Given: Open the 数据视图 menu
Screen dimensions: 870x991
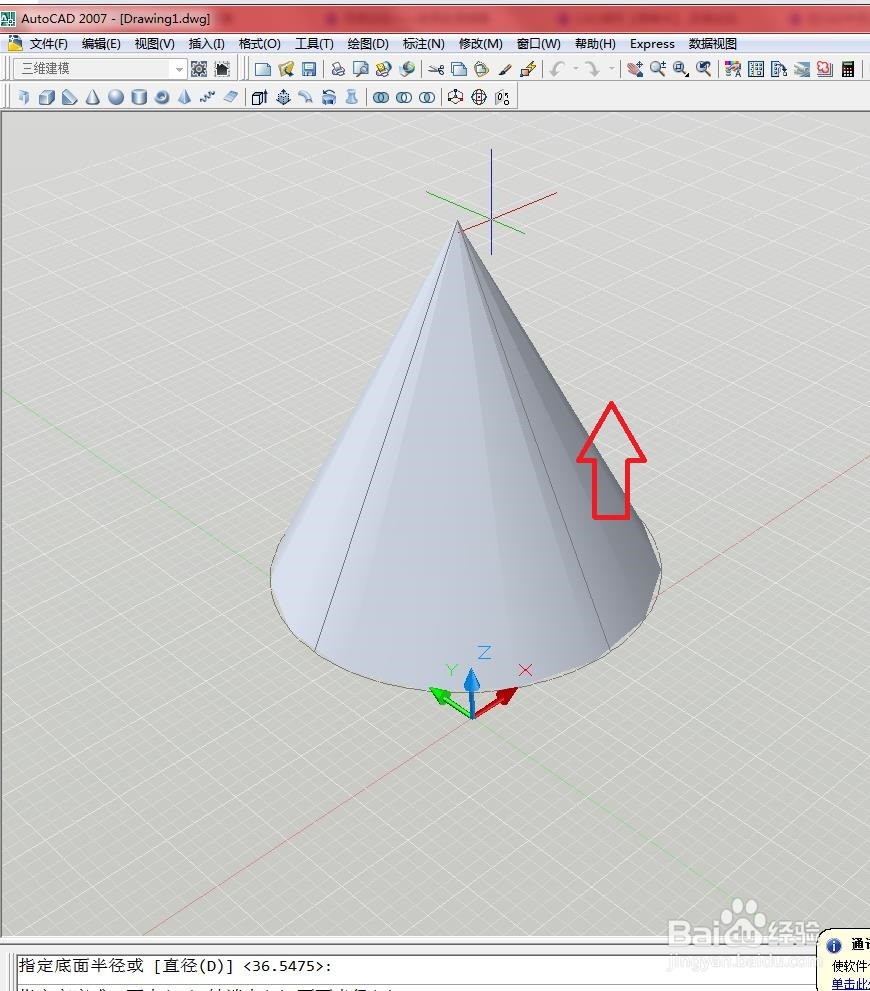Looking at the screenshot, I should [x=713, y=44].
